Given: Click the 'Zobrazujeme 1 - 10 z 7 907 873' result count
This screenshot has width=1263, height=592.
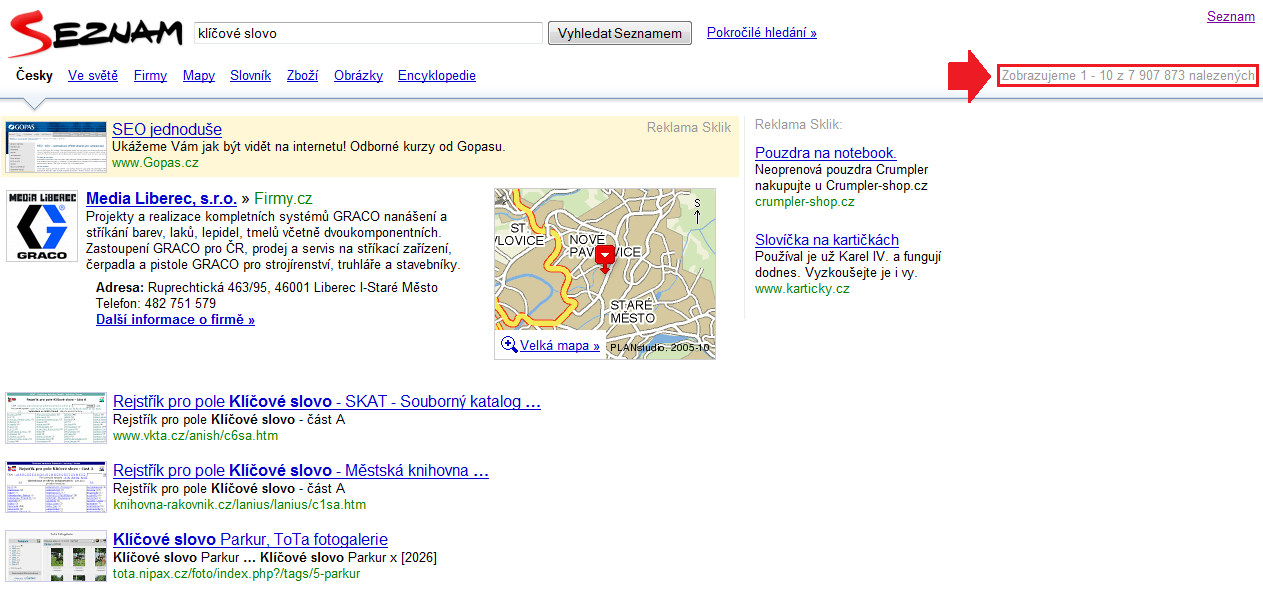Looking at the screenshot, I should [x=1127, y=76].
